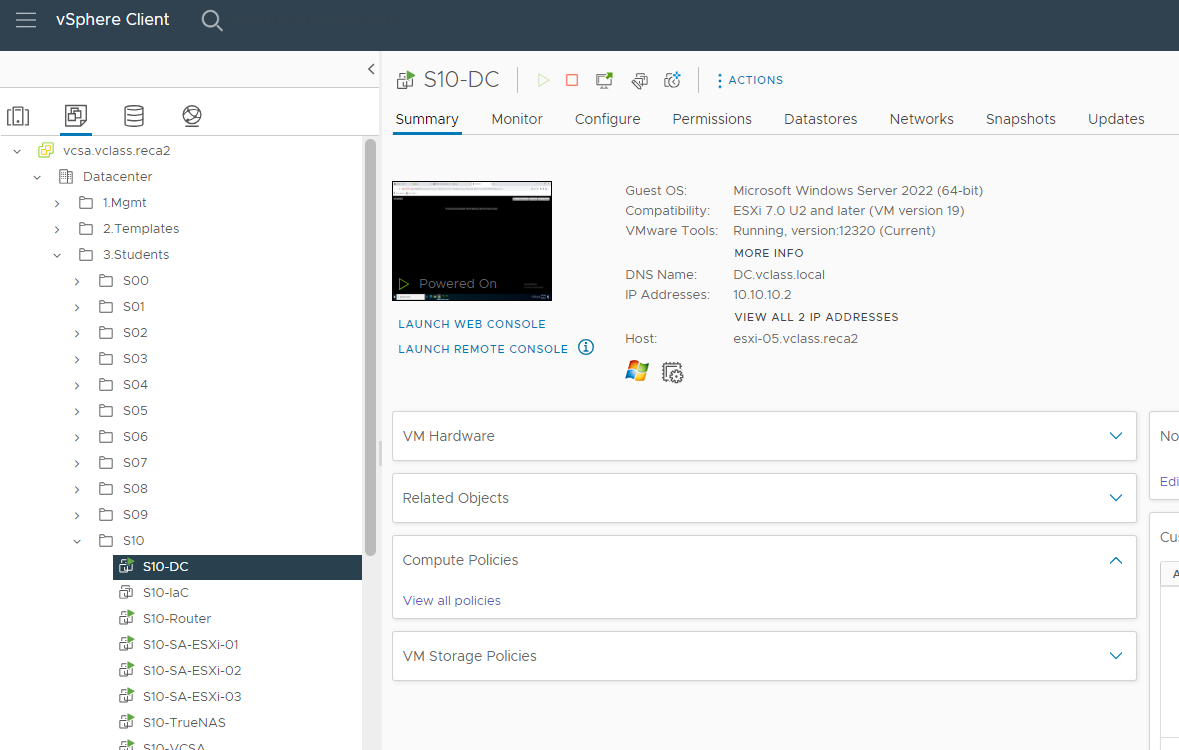The image size is (1179, 750).
Task: Open the Summary tab
Action: 427,119
